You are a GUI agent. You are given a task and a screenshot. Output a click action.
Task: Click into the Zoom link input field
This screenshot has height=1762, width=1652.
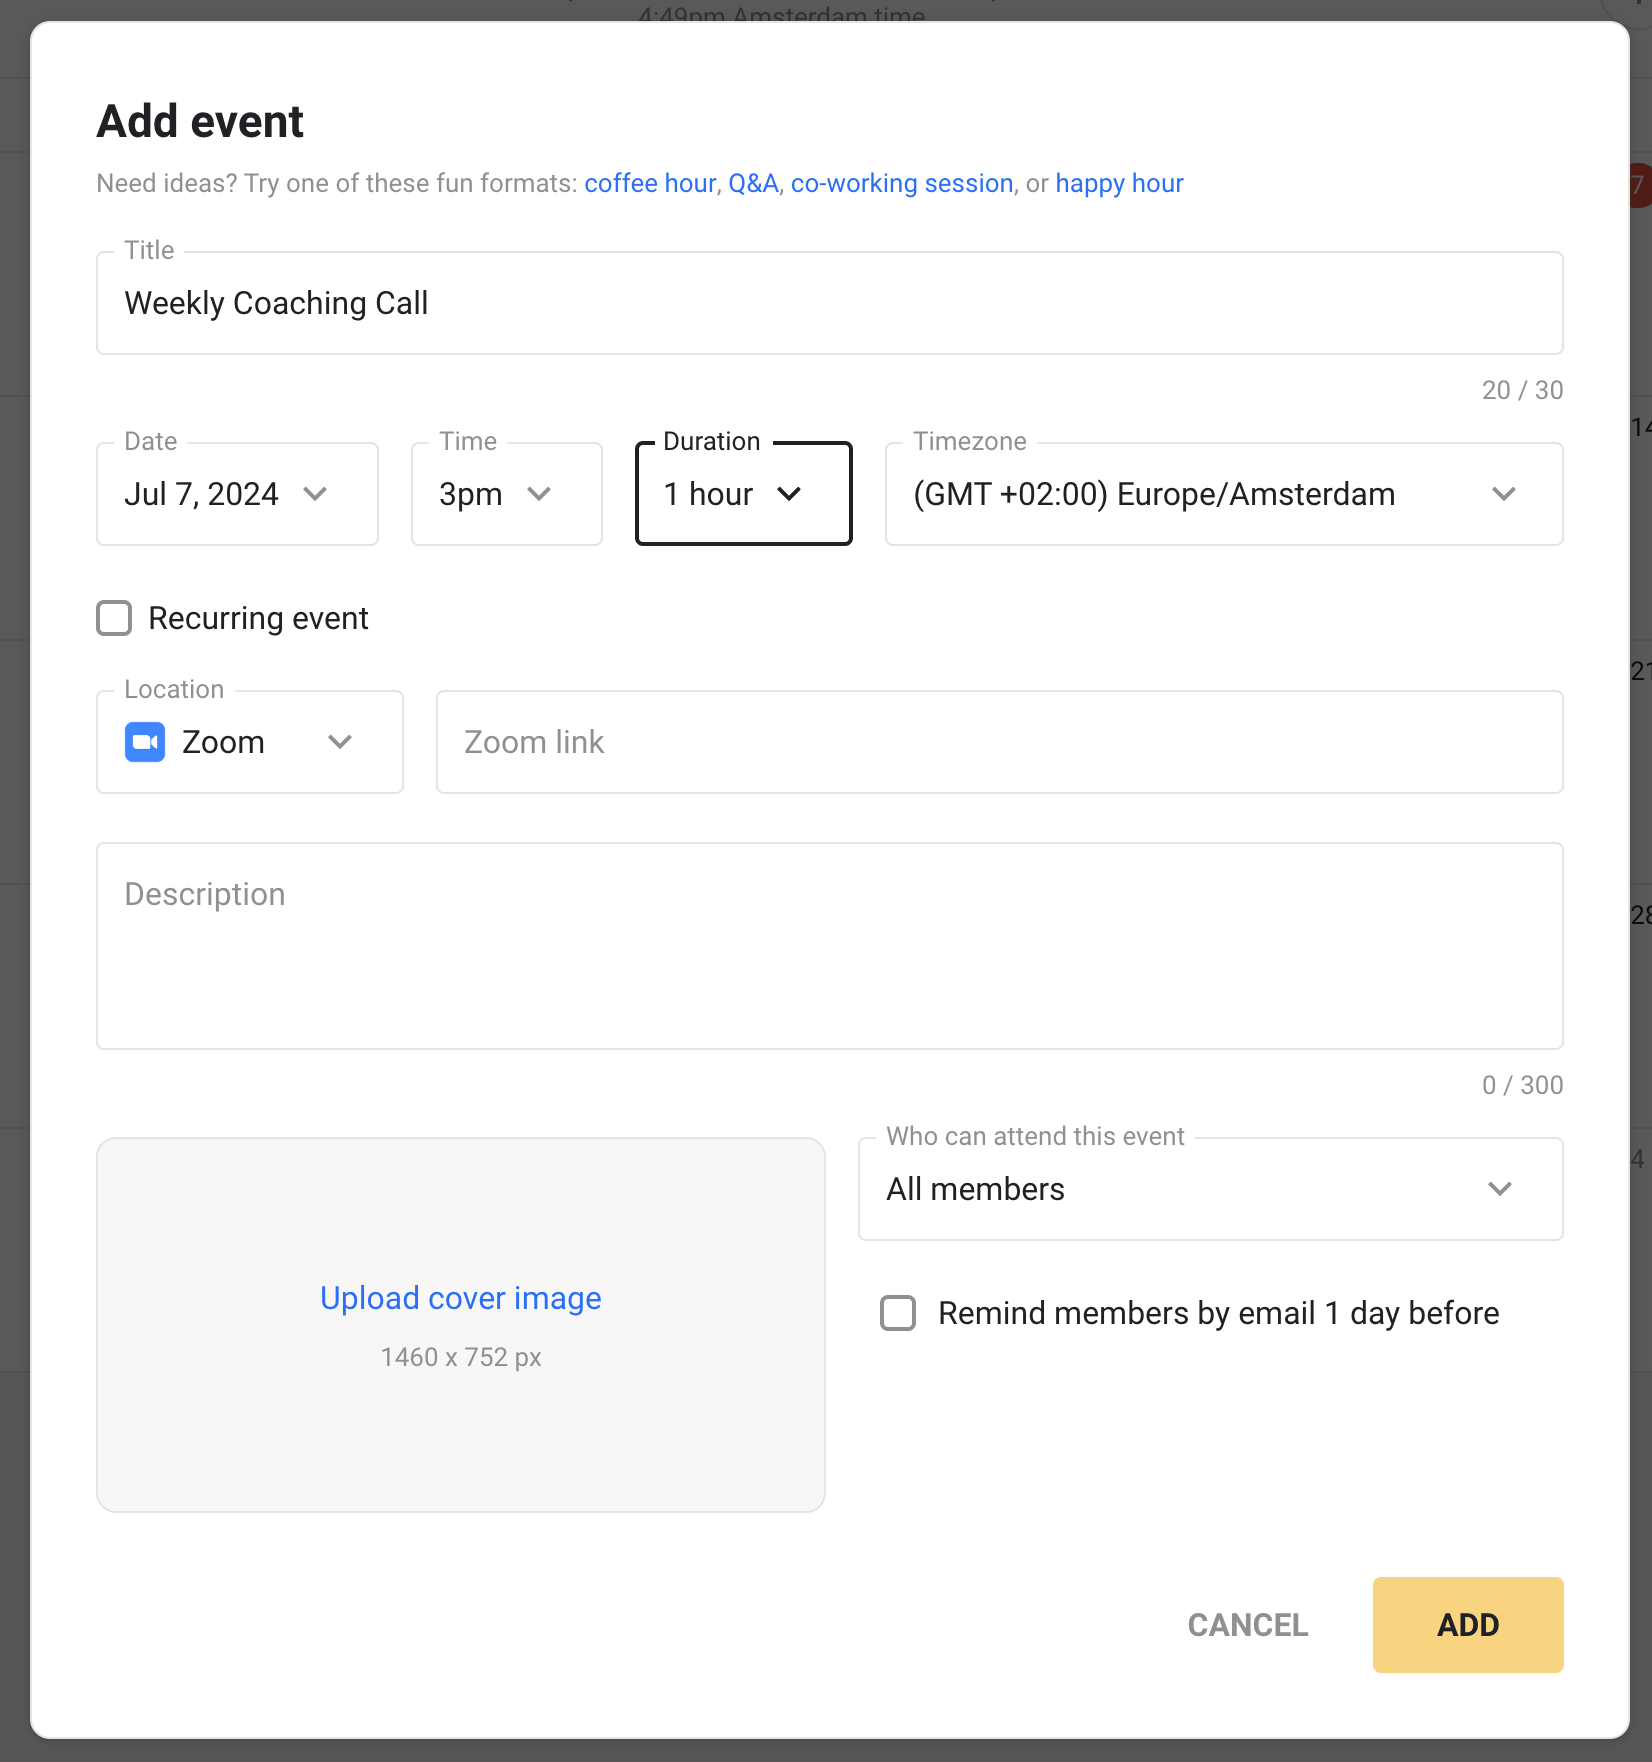pos(998,742)
